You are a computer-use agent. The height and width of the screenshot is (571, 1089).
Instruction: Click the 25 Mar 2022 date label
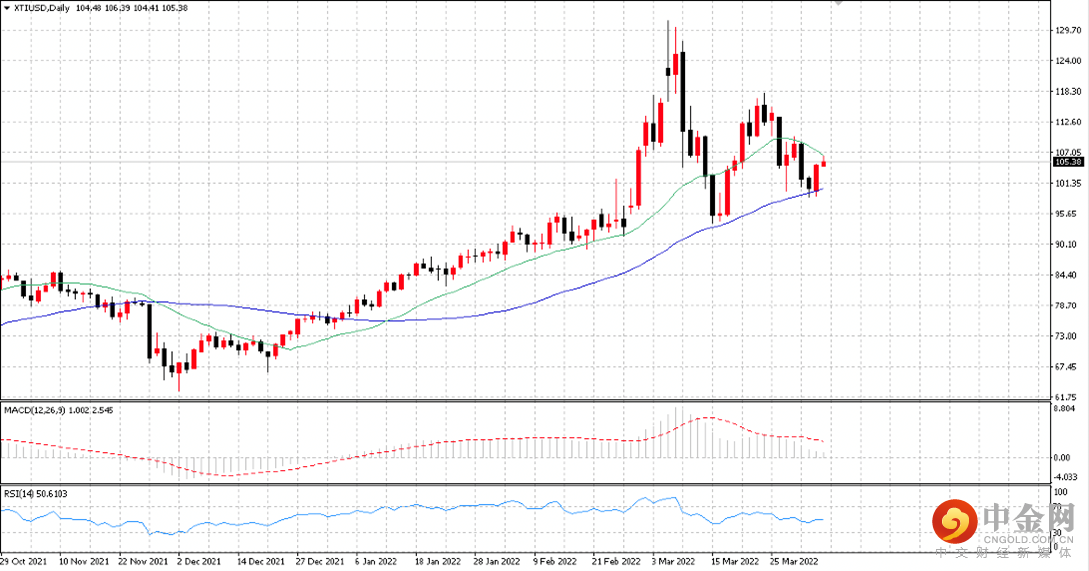click(x=794, y=561)
